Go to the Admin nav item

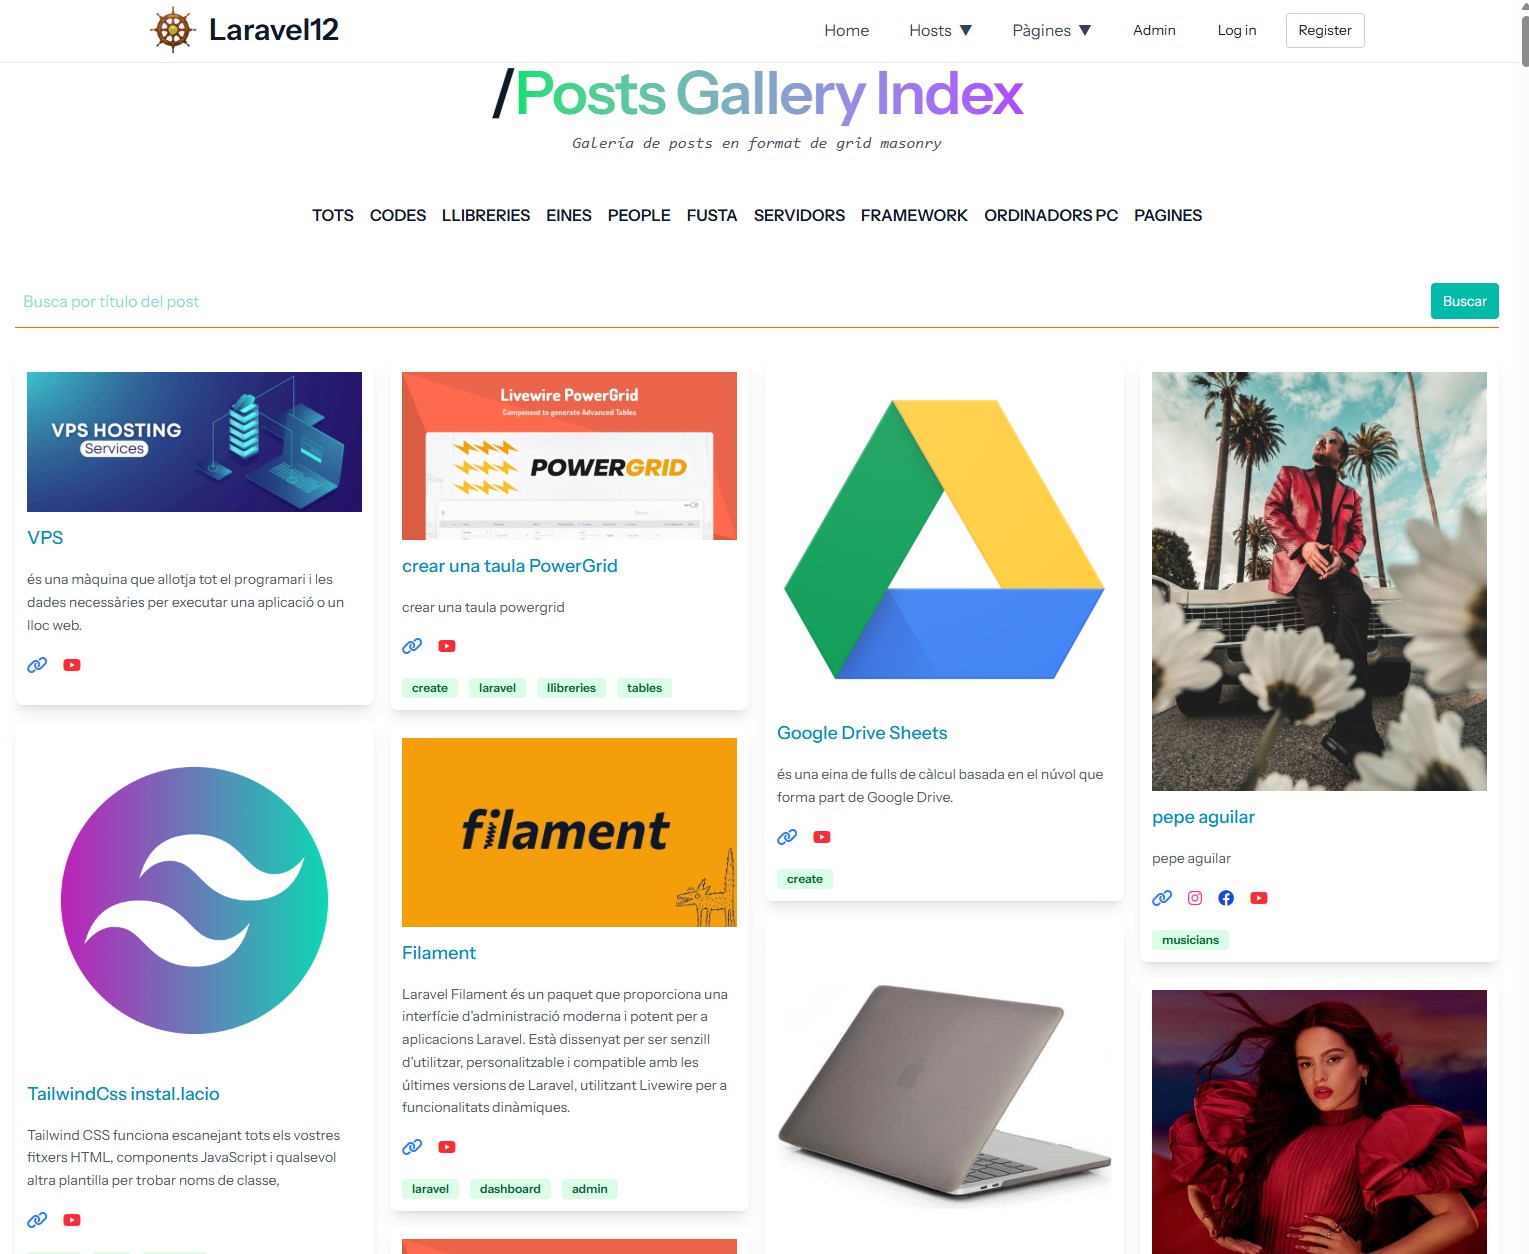click(x=1154, y=31)
